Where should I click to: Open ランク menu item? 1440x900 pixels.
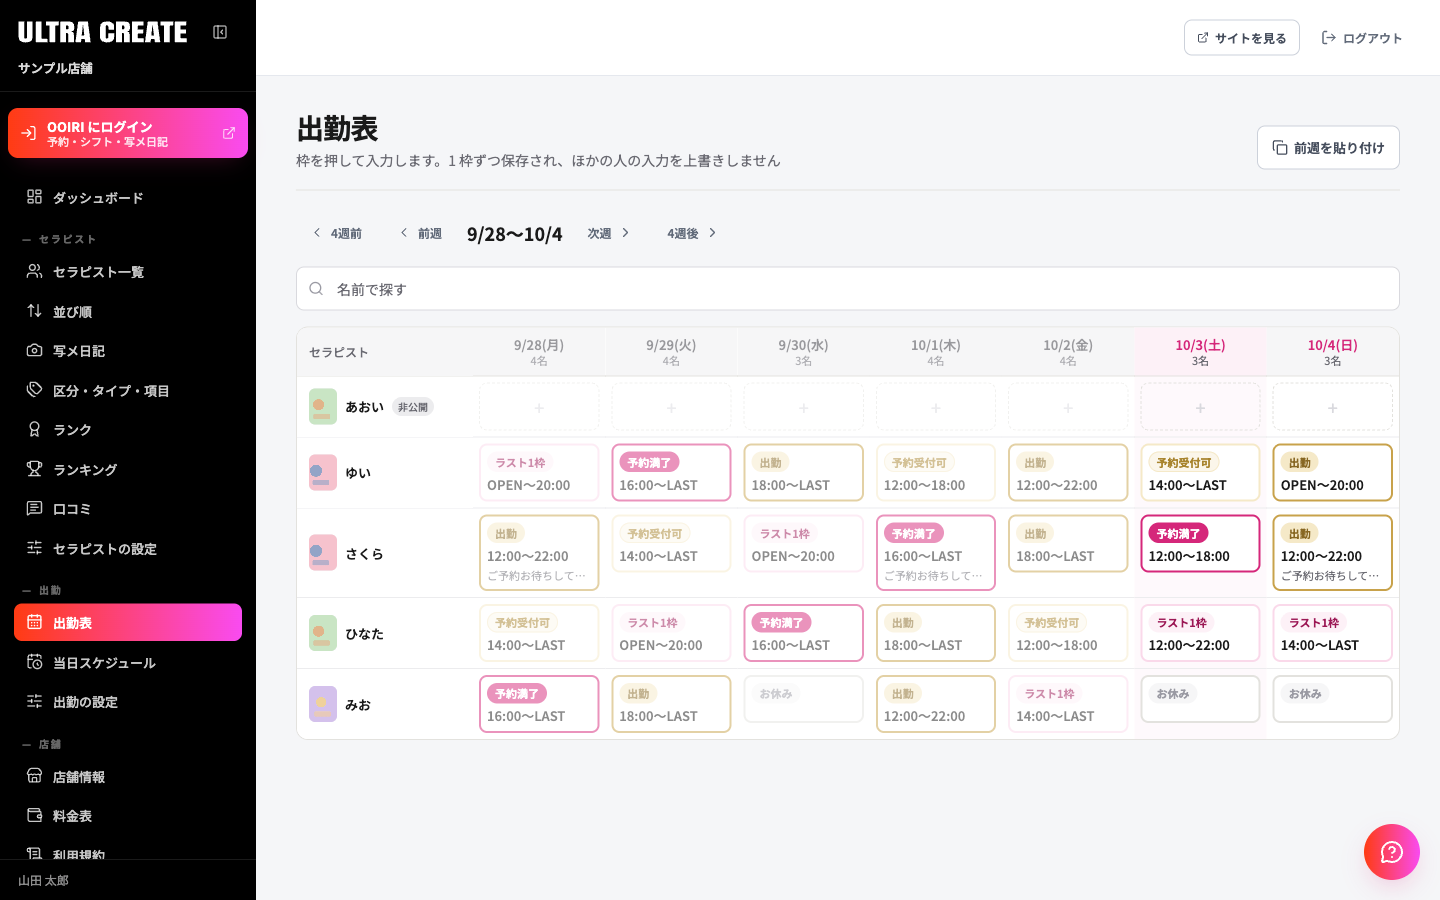click(128, 430)
